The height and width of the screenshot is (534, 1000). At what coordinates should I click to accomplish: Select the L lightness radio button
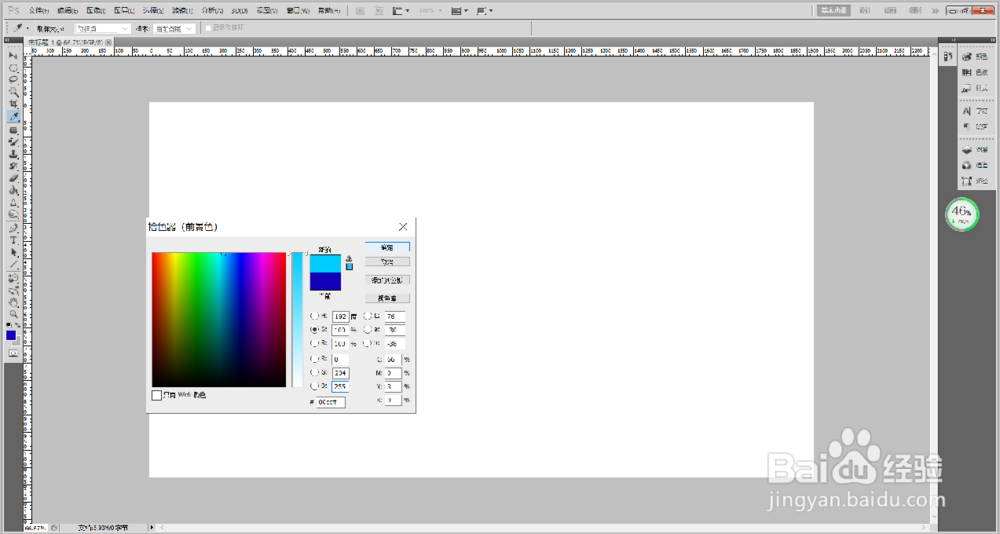pos(367,316)
